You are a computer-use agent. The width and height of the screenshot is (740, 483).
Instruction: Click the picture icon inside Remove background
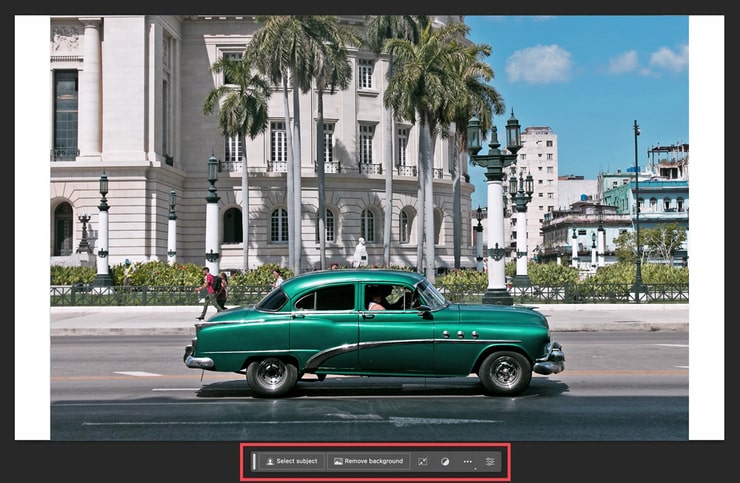point(338,461)
